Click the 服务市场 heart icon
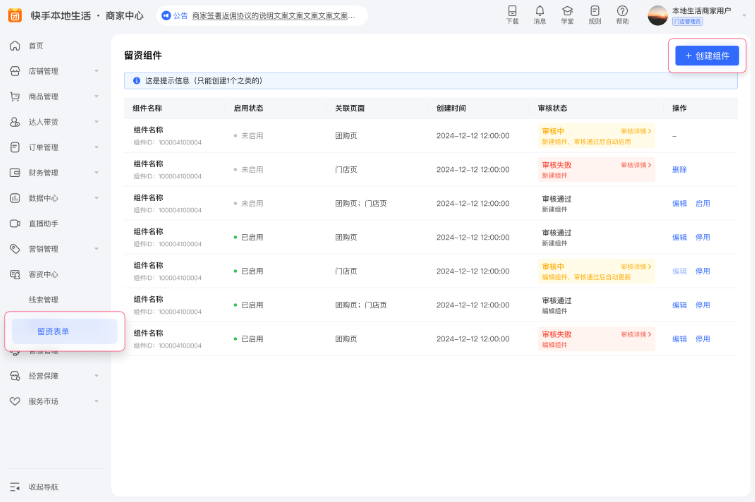The height and width of the screenshot is (502, 755). 15,401
